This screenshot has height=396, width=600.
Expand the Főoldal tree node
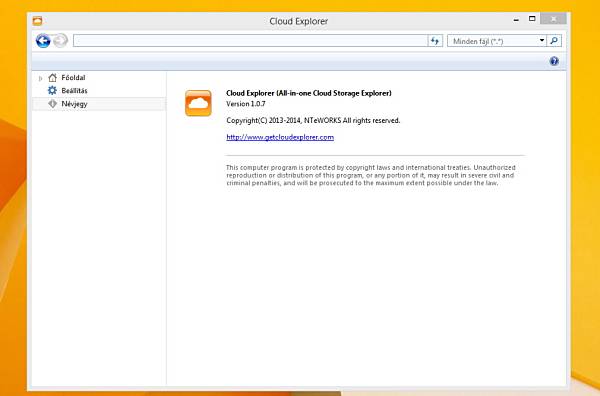40,78
